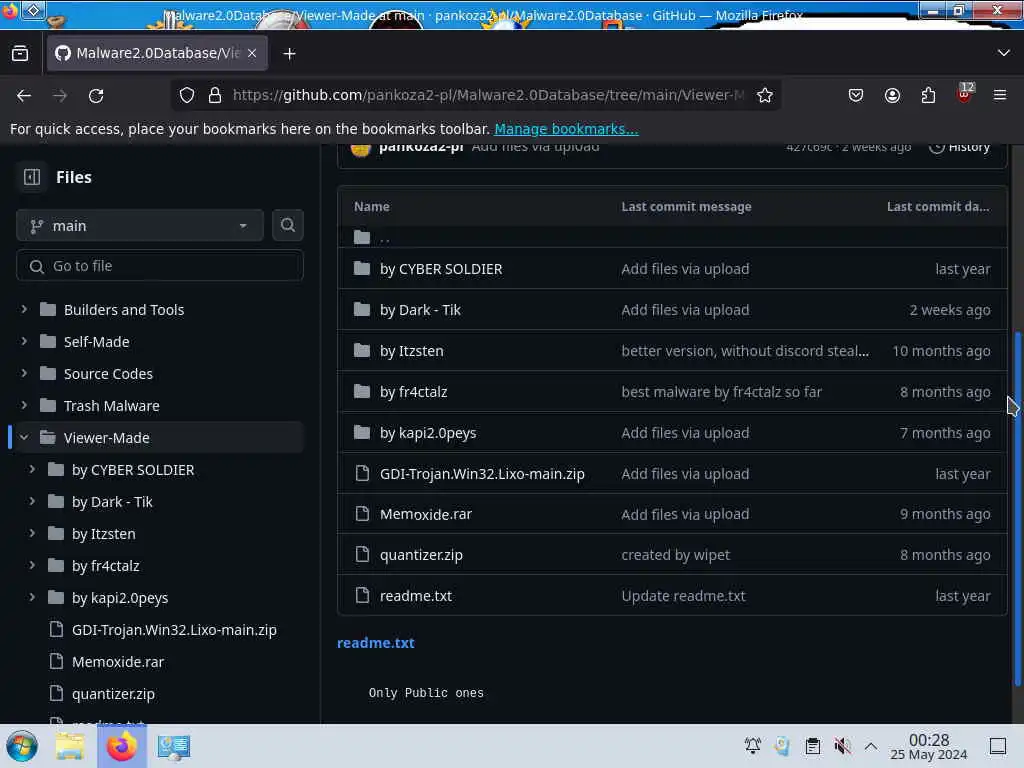The height and width of the screenshot is (768, 1024).
Task: Open the Firefox hamburger menu
Action: click(1000, 95)
